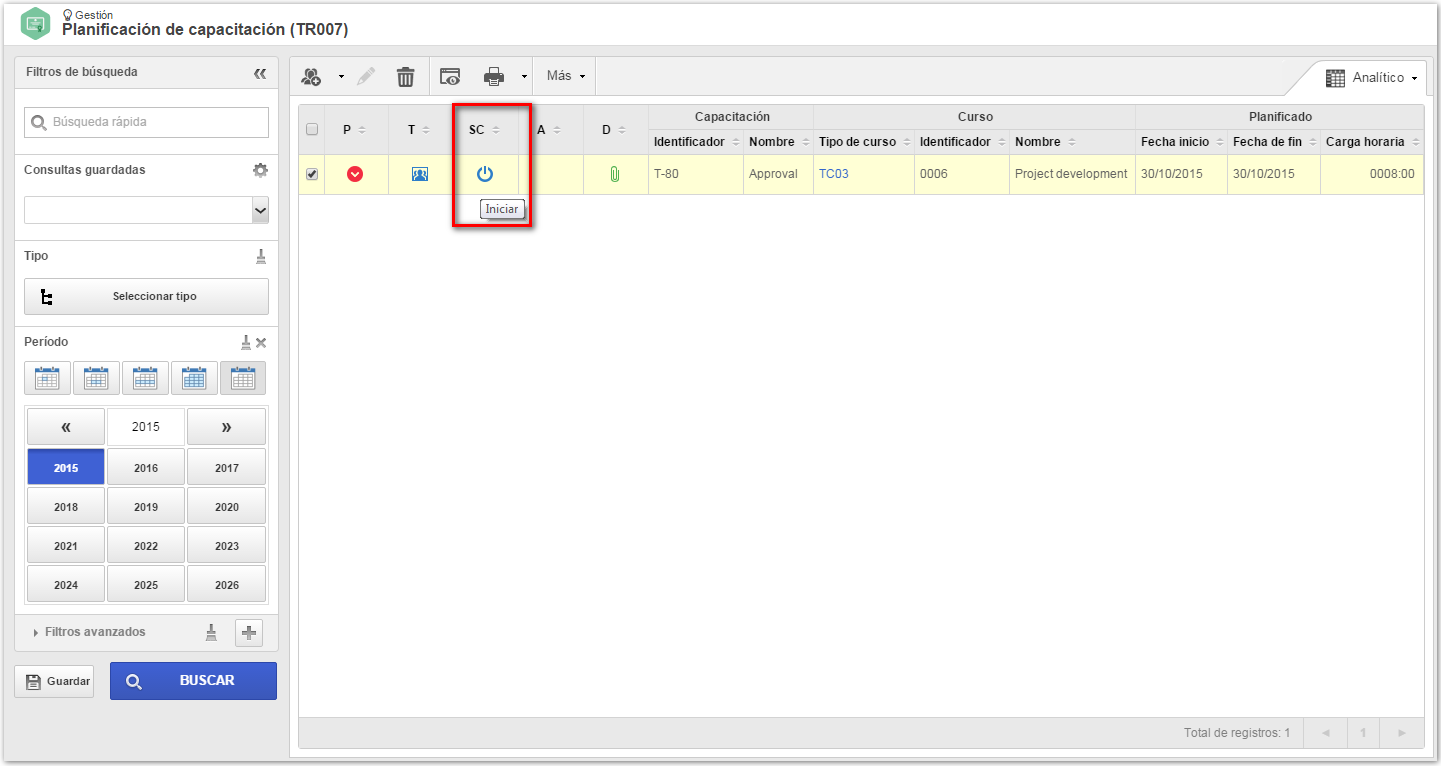Click the BUSCAR button
The image size is (1441, 766).
tap(193, 681)
